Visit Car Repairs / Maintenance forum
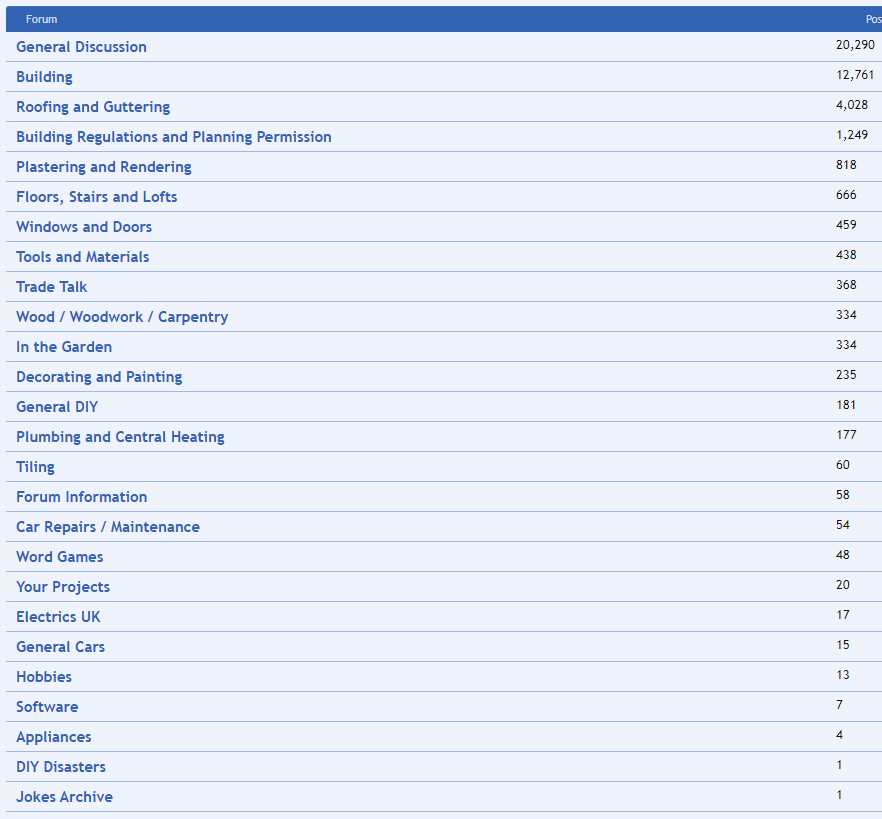This screenshot has height=819, width=882. point(107,527)
